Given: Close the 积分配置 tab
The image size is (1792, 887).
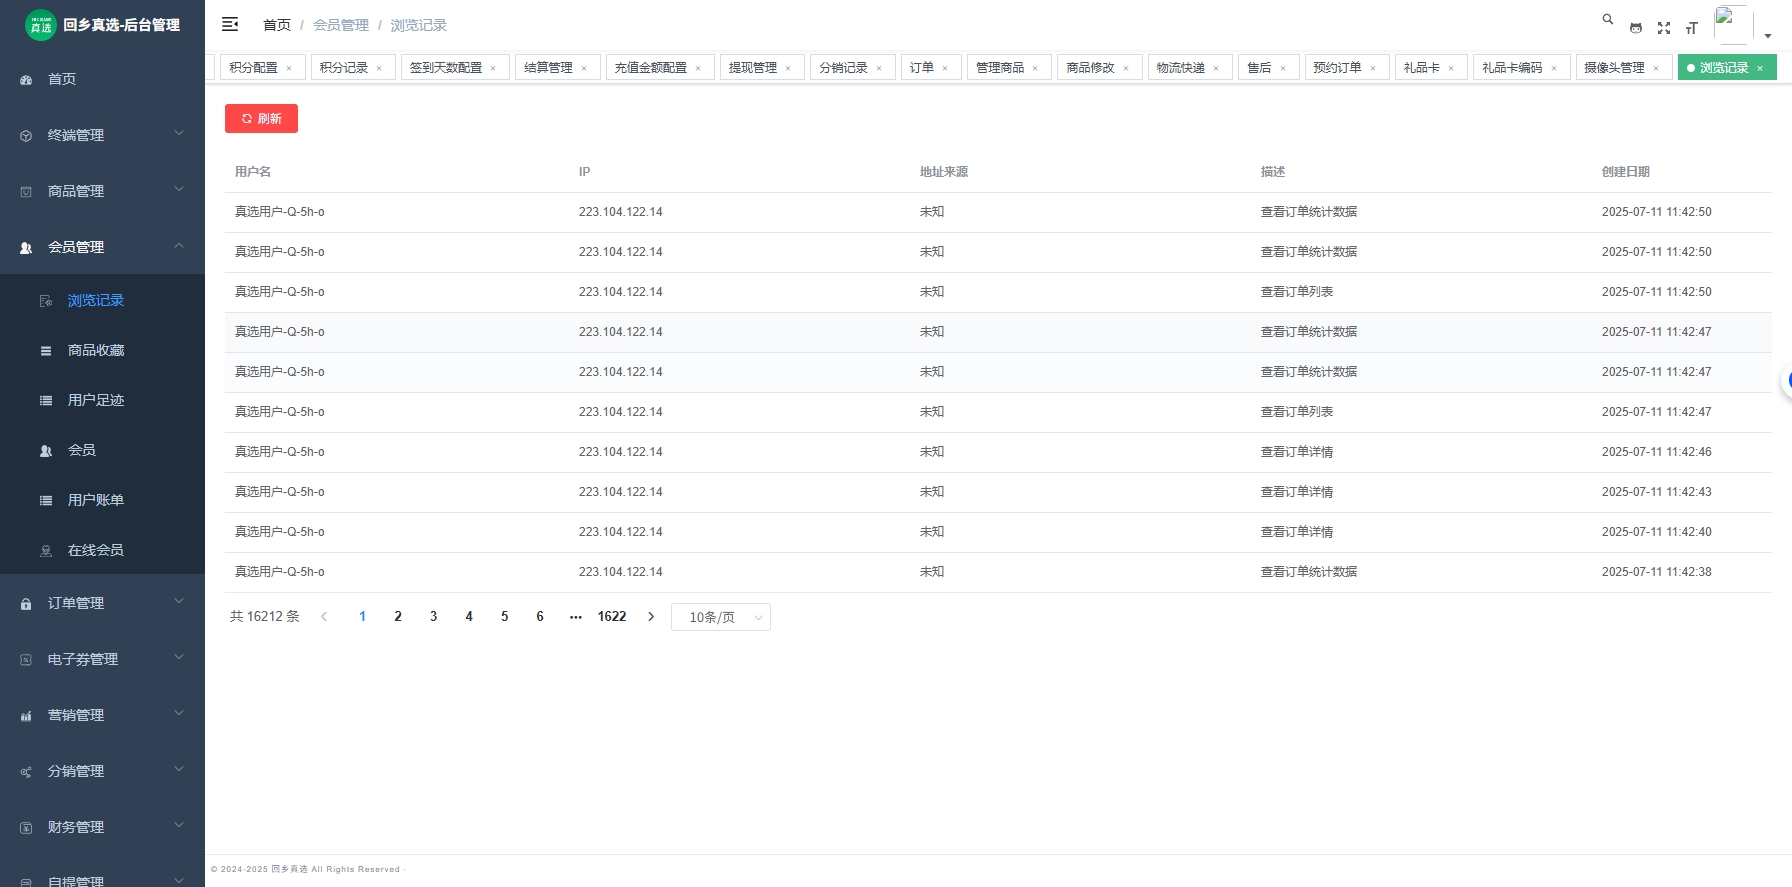Looking at the screenshot, I should coord(289,68).
